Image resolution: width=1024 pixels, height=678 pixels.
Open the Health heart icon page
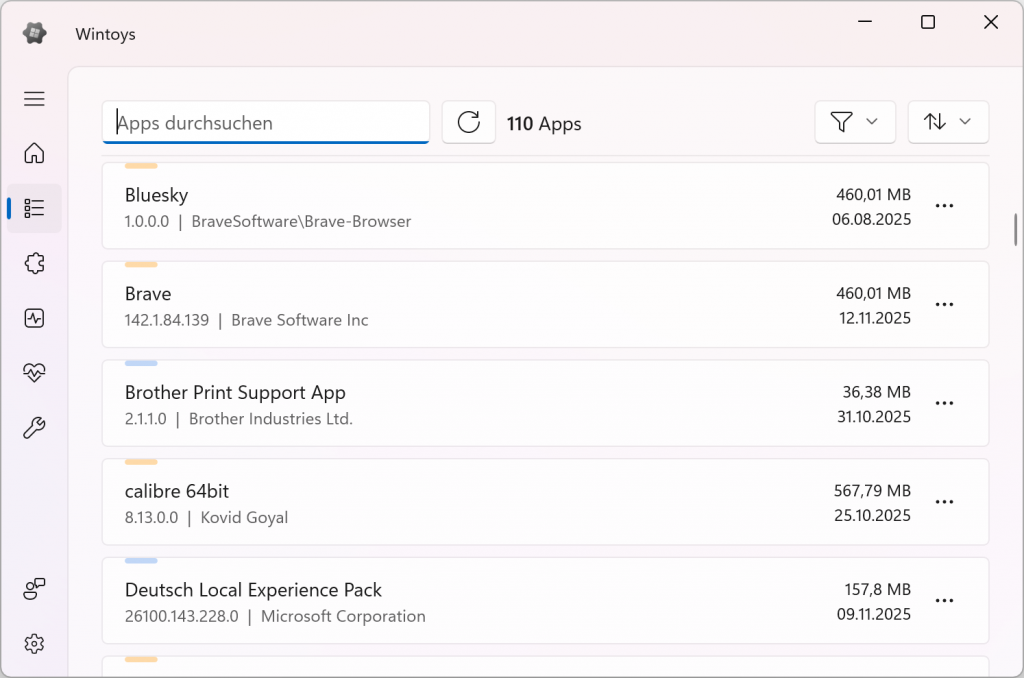[x=34, y=373]
